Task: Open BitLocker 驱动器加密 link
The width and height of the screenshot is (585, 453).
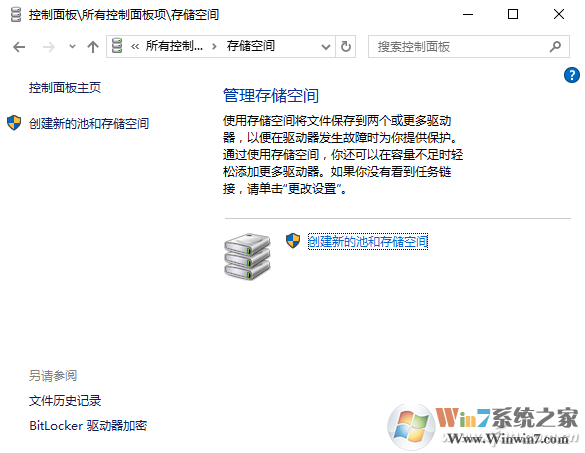Action: pos(88,426)
